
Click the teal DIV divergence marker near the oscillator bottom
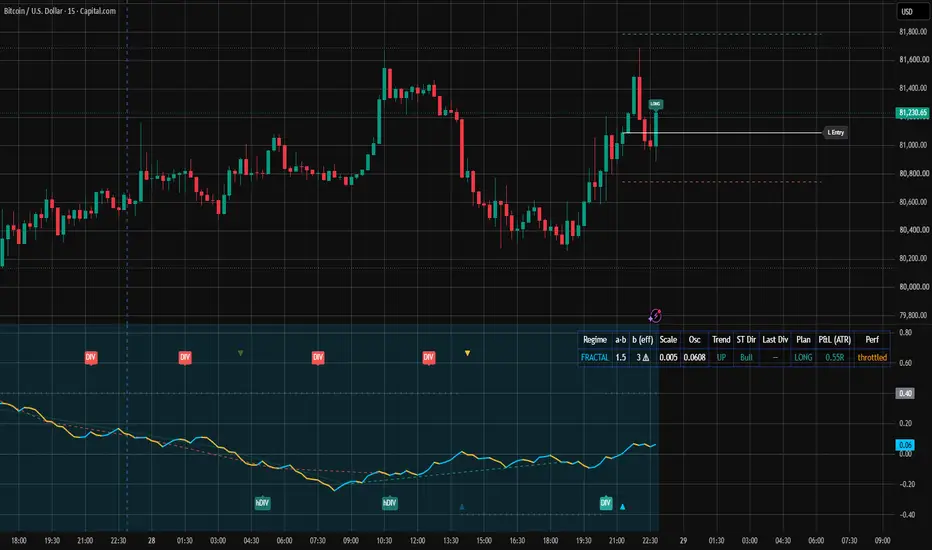tap(606, 503)
